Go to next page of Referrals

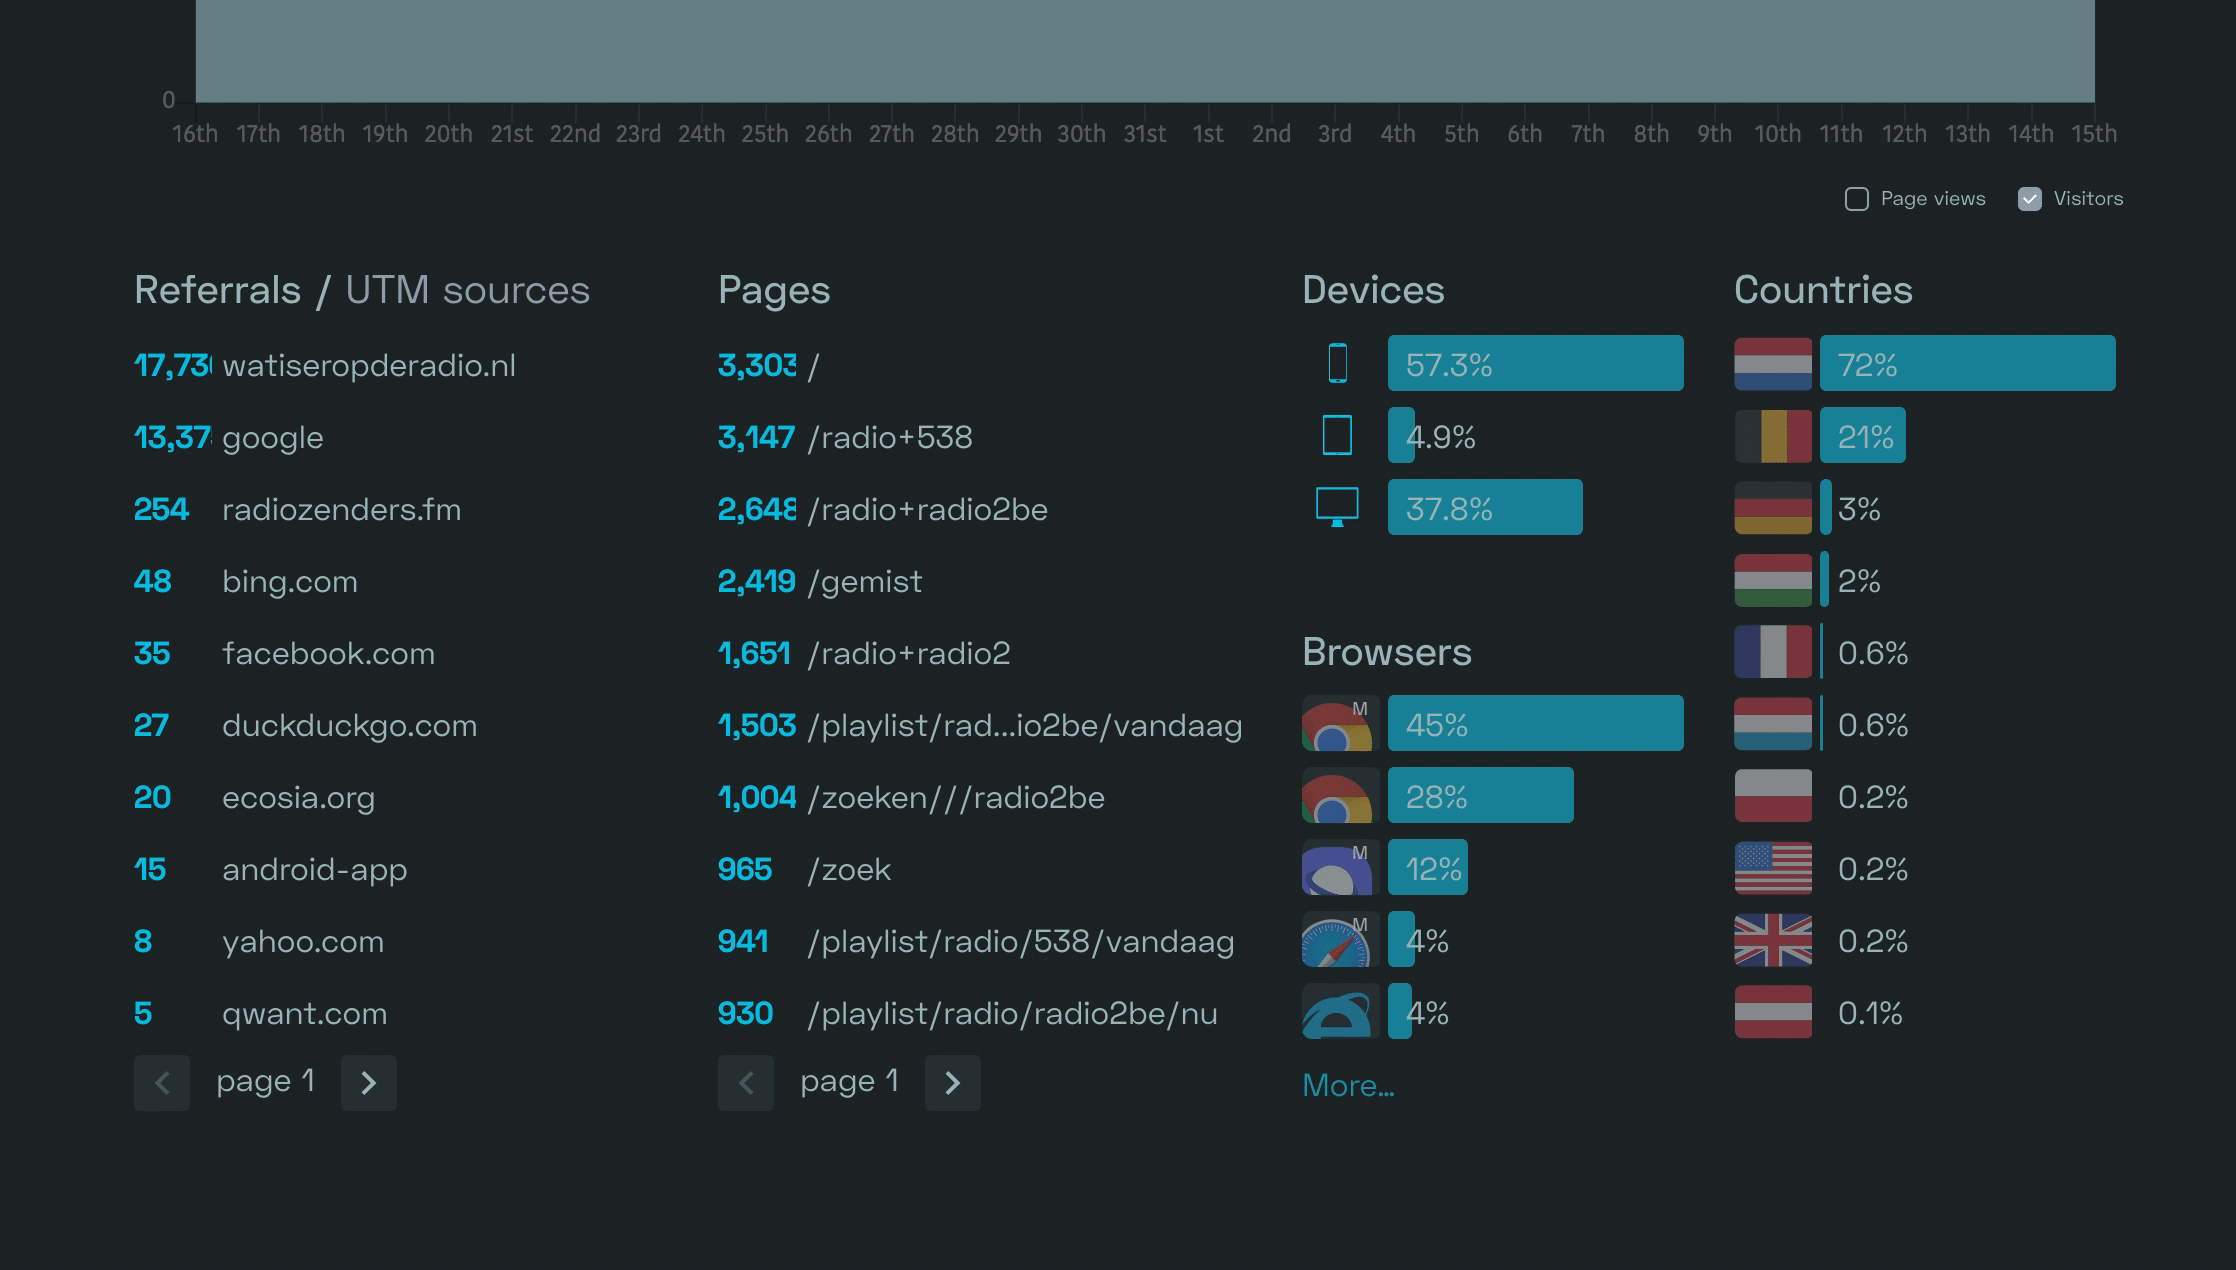(x=368, y=1082)
